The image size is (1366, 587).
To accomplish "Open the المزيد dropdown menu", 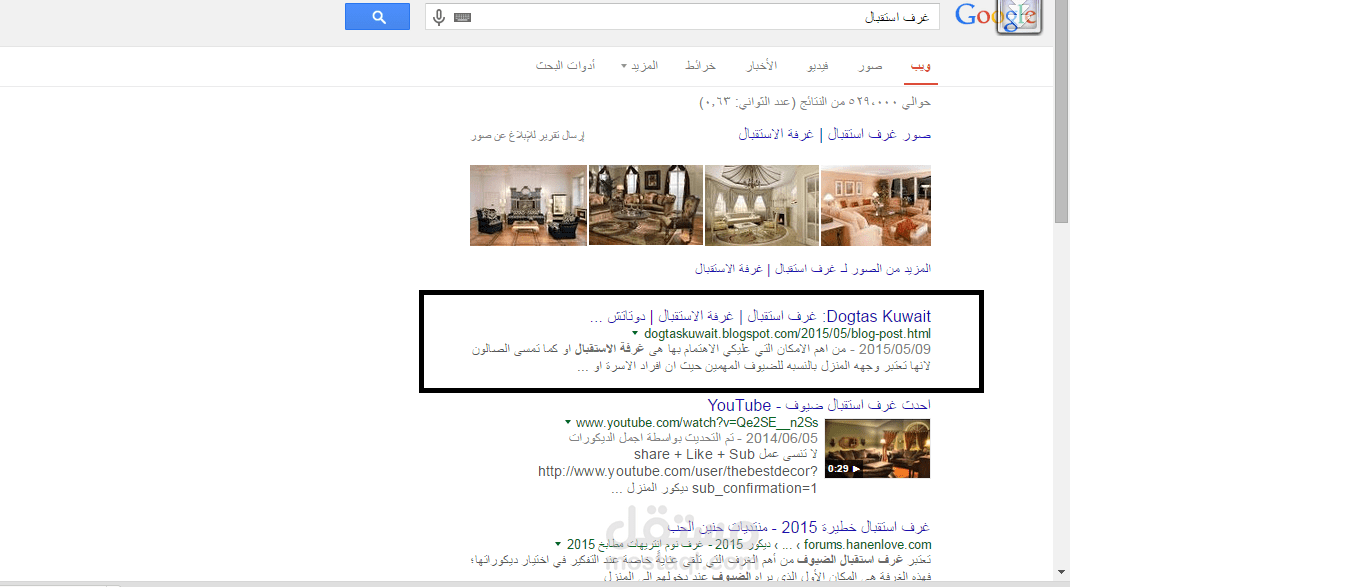I will point(640,66).
